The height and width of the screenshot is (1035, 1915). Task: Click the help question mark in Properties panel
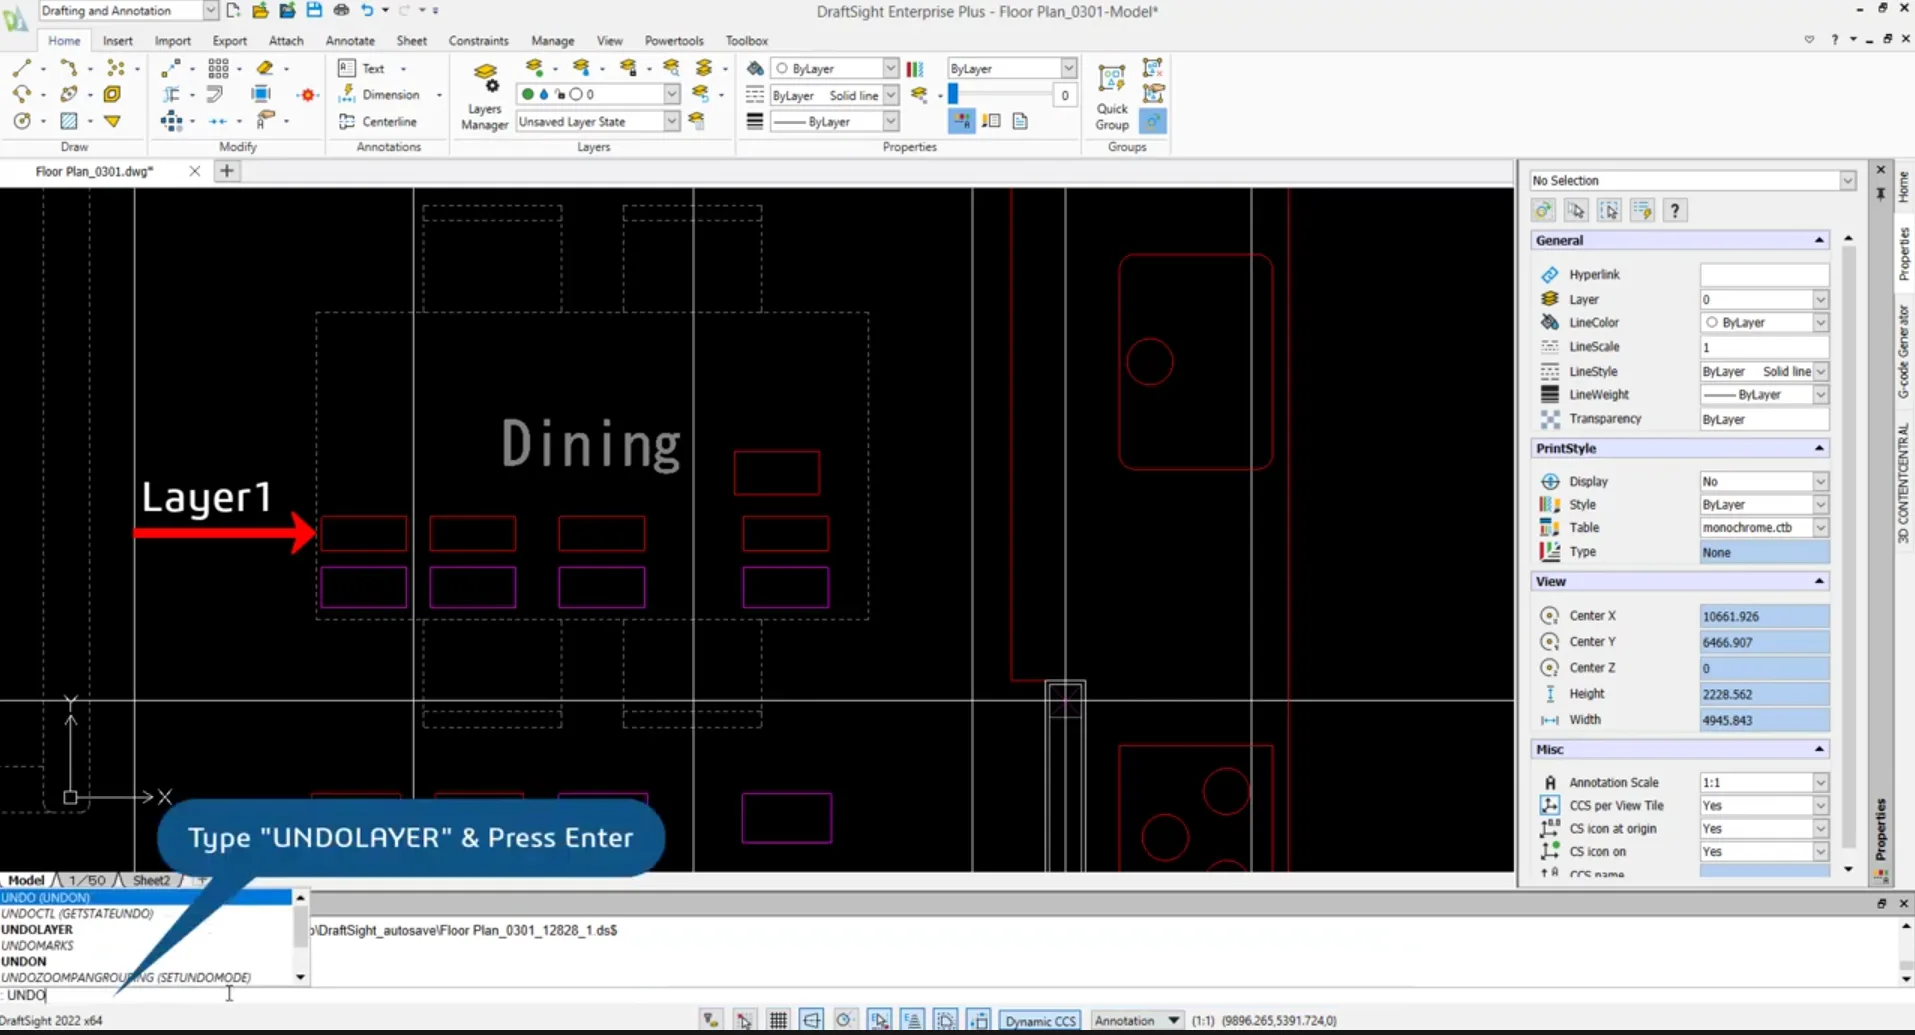coord(1674,210)
